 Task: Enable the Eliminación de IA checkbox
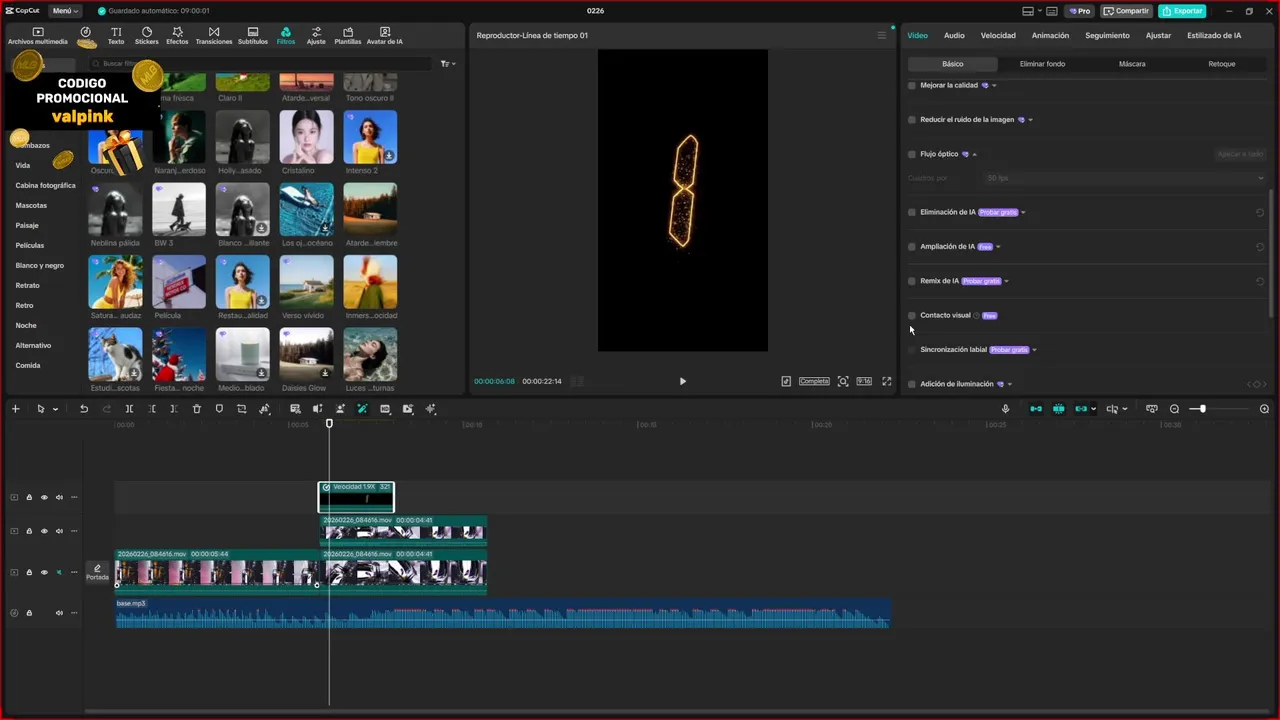point(911,212)
